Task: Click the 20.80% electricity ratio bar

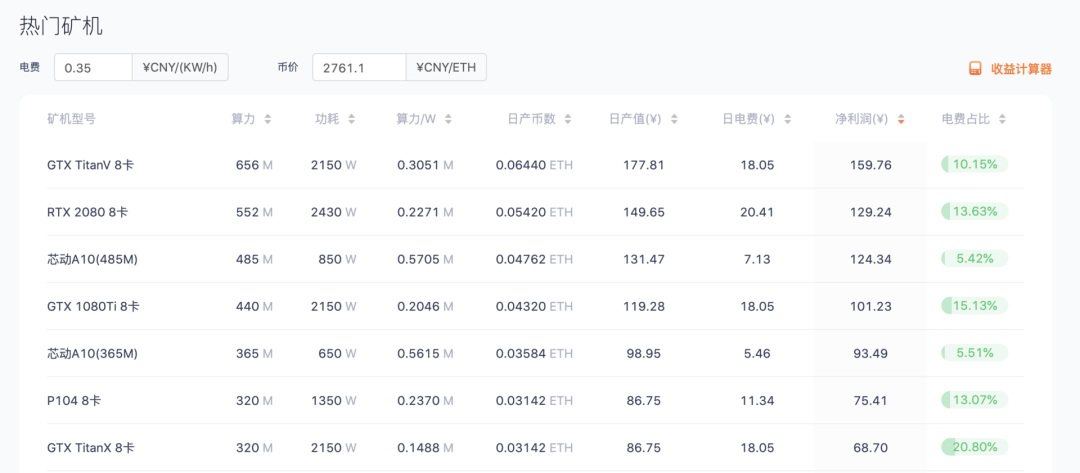Action: click(973, 447)
